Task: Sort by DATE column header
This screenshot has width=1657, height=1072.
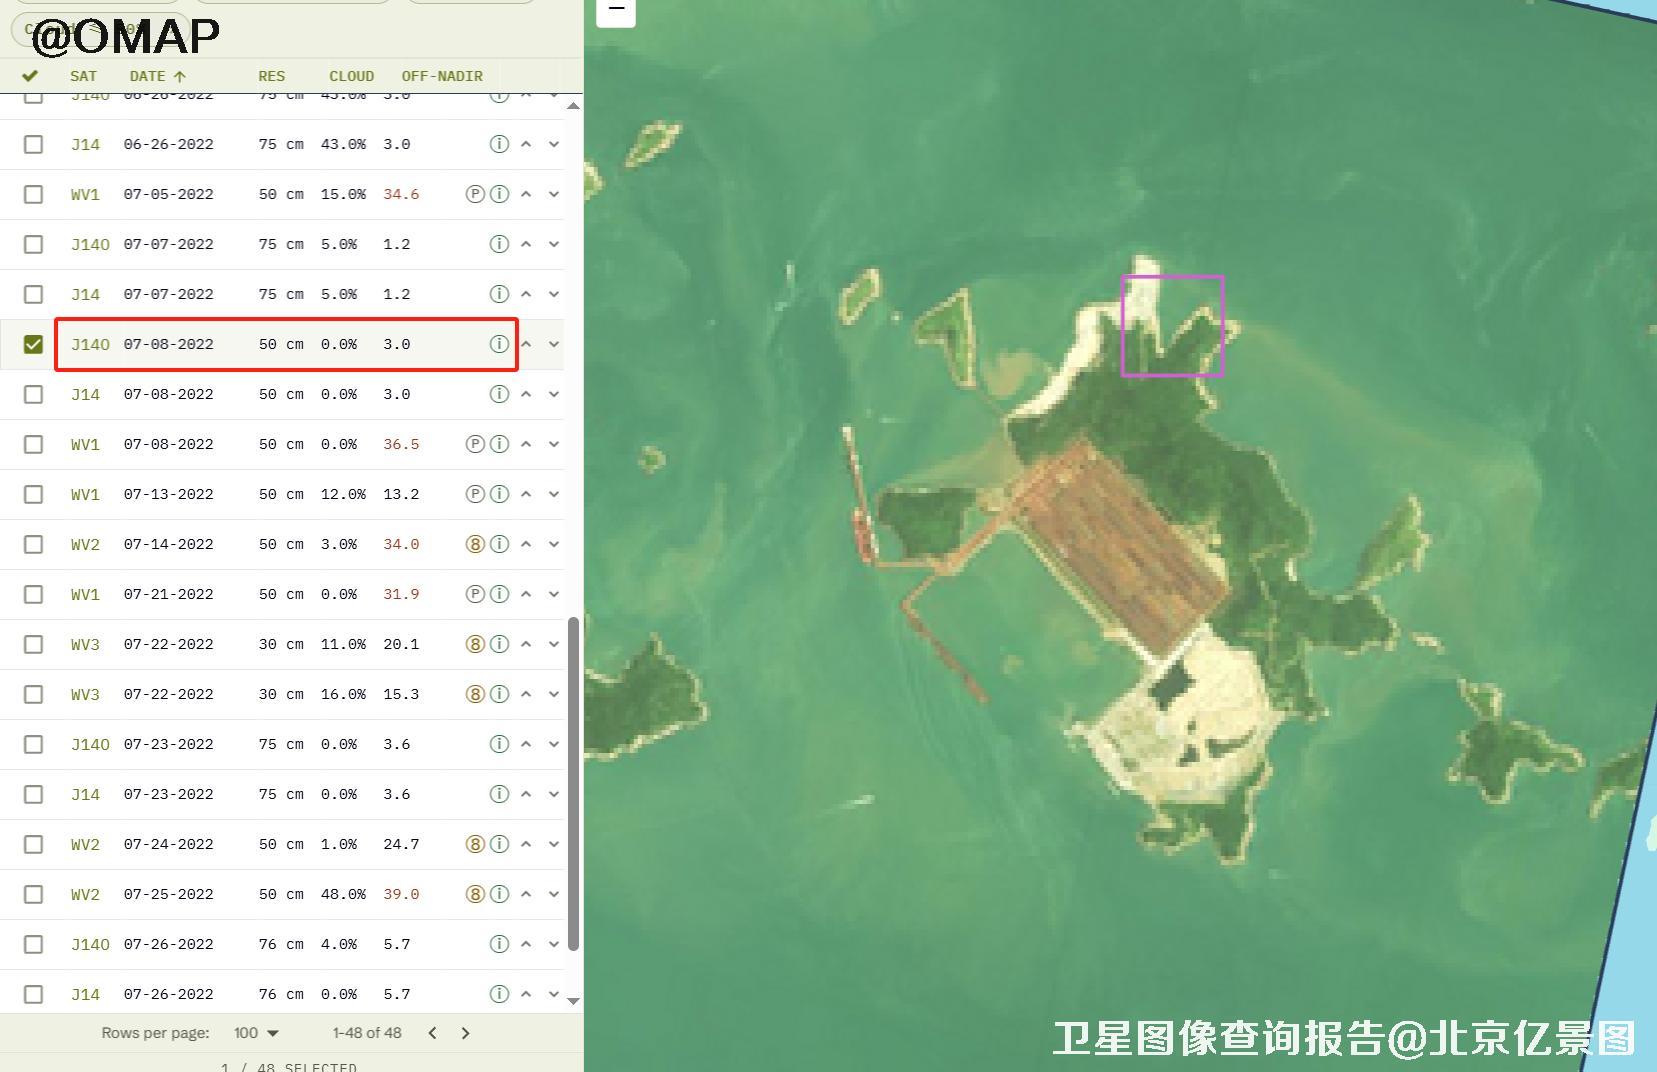Action: (158, 76)
